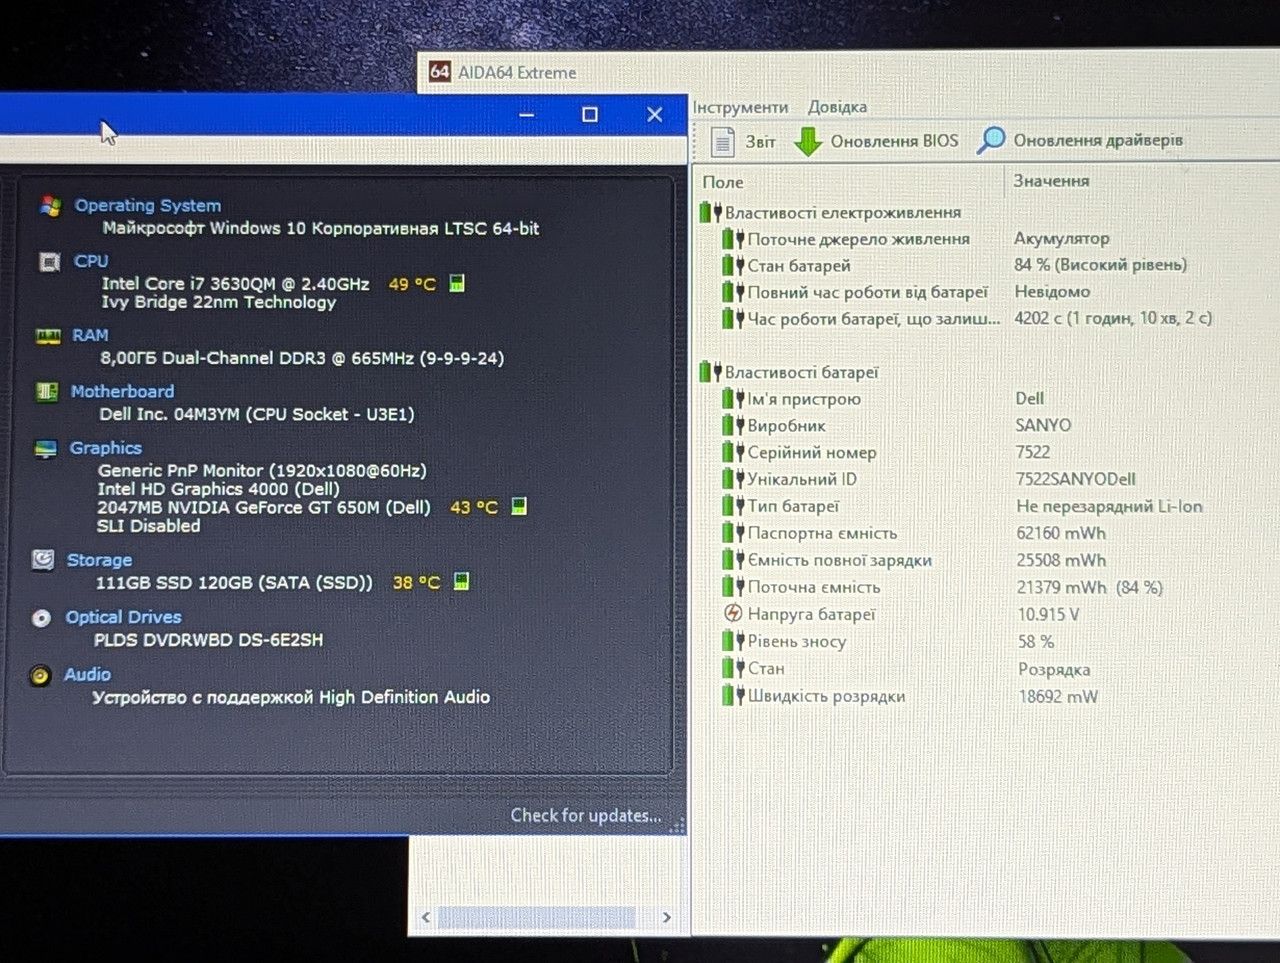
Task: Click the Graphics monitor icon in Speccy
Action: click(x=46, y=449)
